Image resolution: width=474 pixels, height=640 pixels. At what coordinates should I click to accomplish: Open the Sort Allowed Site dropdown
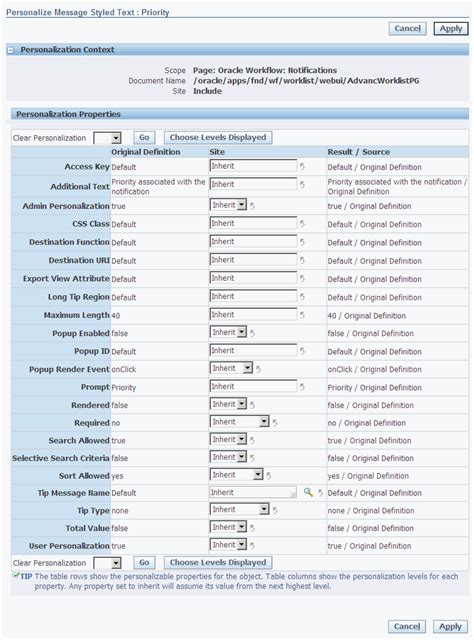237,475
